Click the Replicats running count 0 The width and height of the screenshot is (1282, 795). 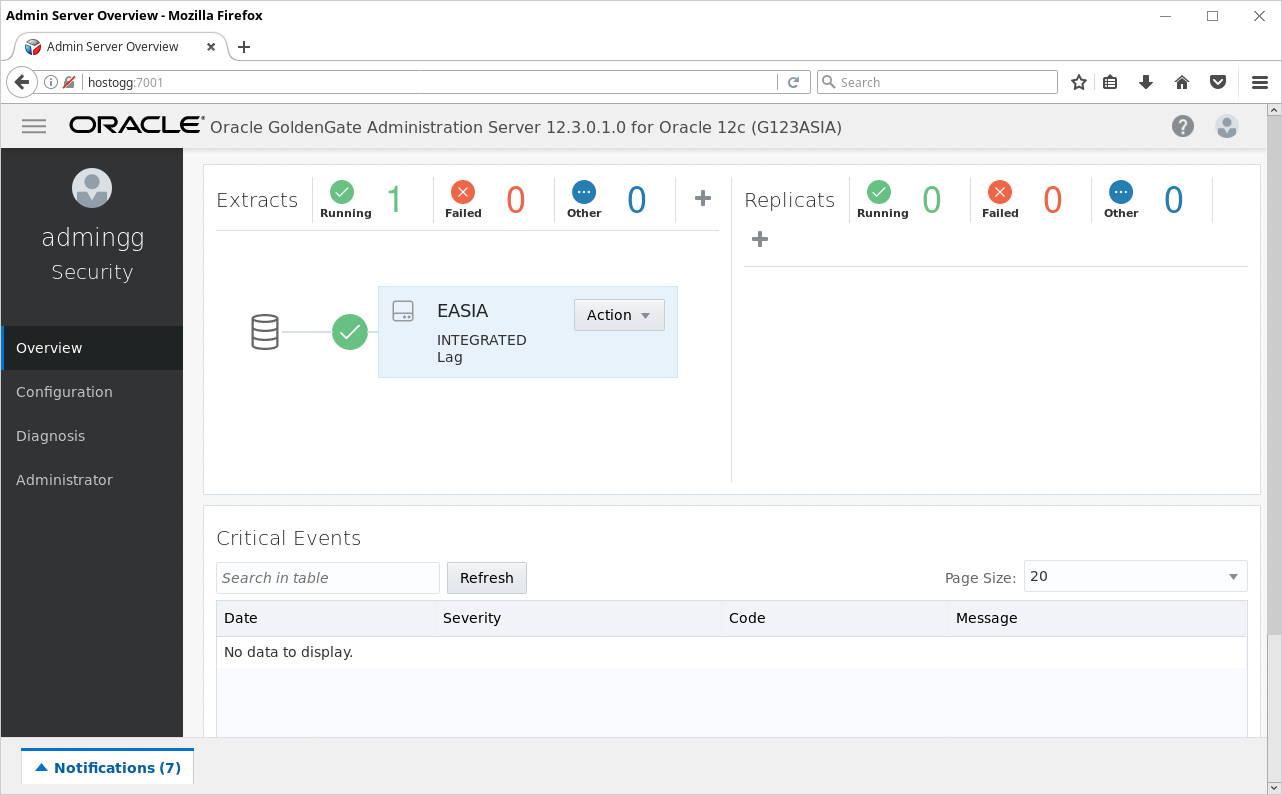[x=931, y=200]
